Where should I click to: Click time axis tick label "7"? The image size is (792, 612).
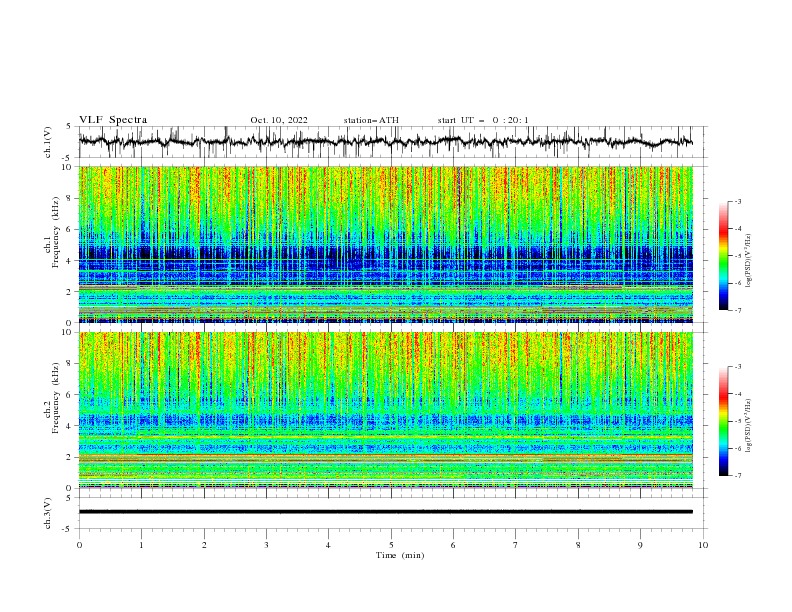[516, 545]
